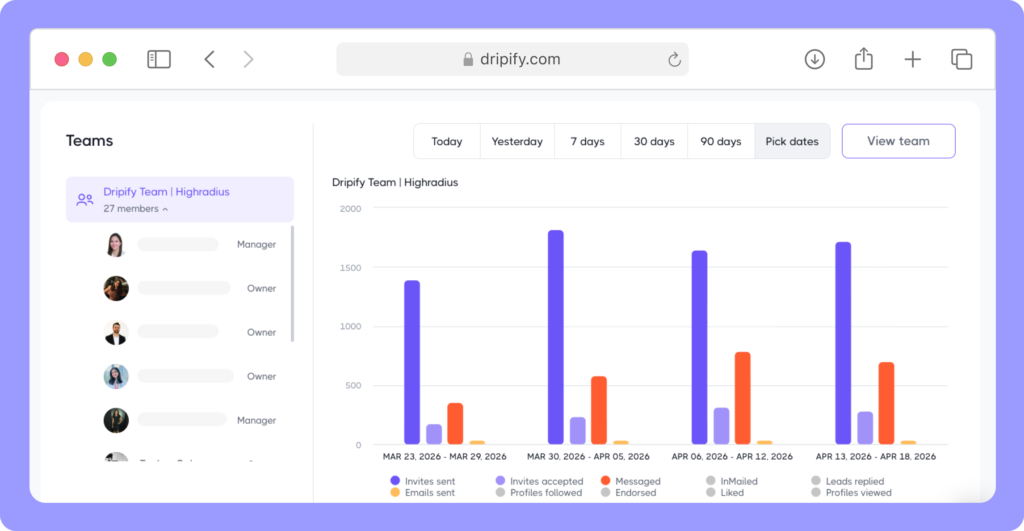This screenshot has height=531, width=1024.
Task: Select the 90 days filter
Action: (720, 141)
